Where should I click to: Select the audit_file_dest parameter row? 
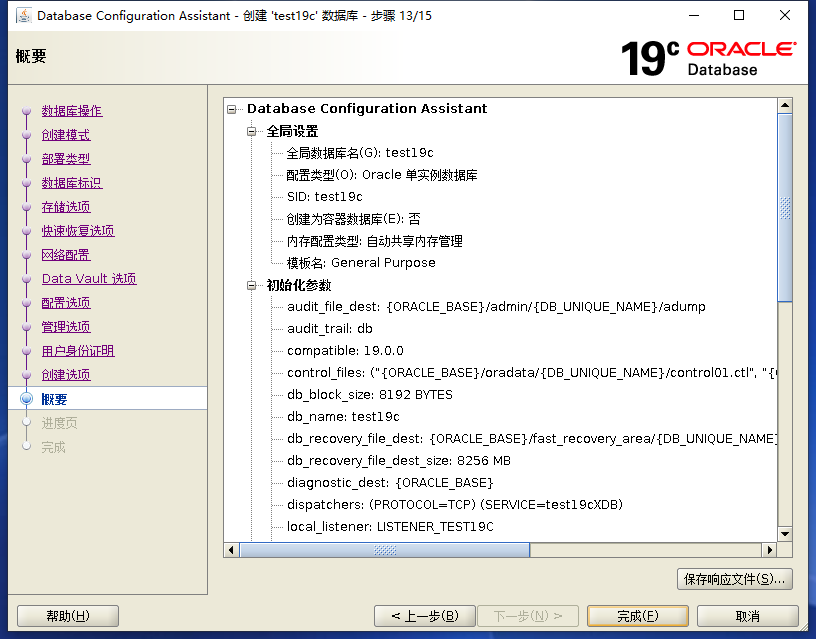pyautogui.click(x=496, y=307)
